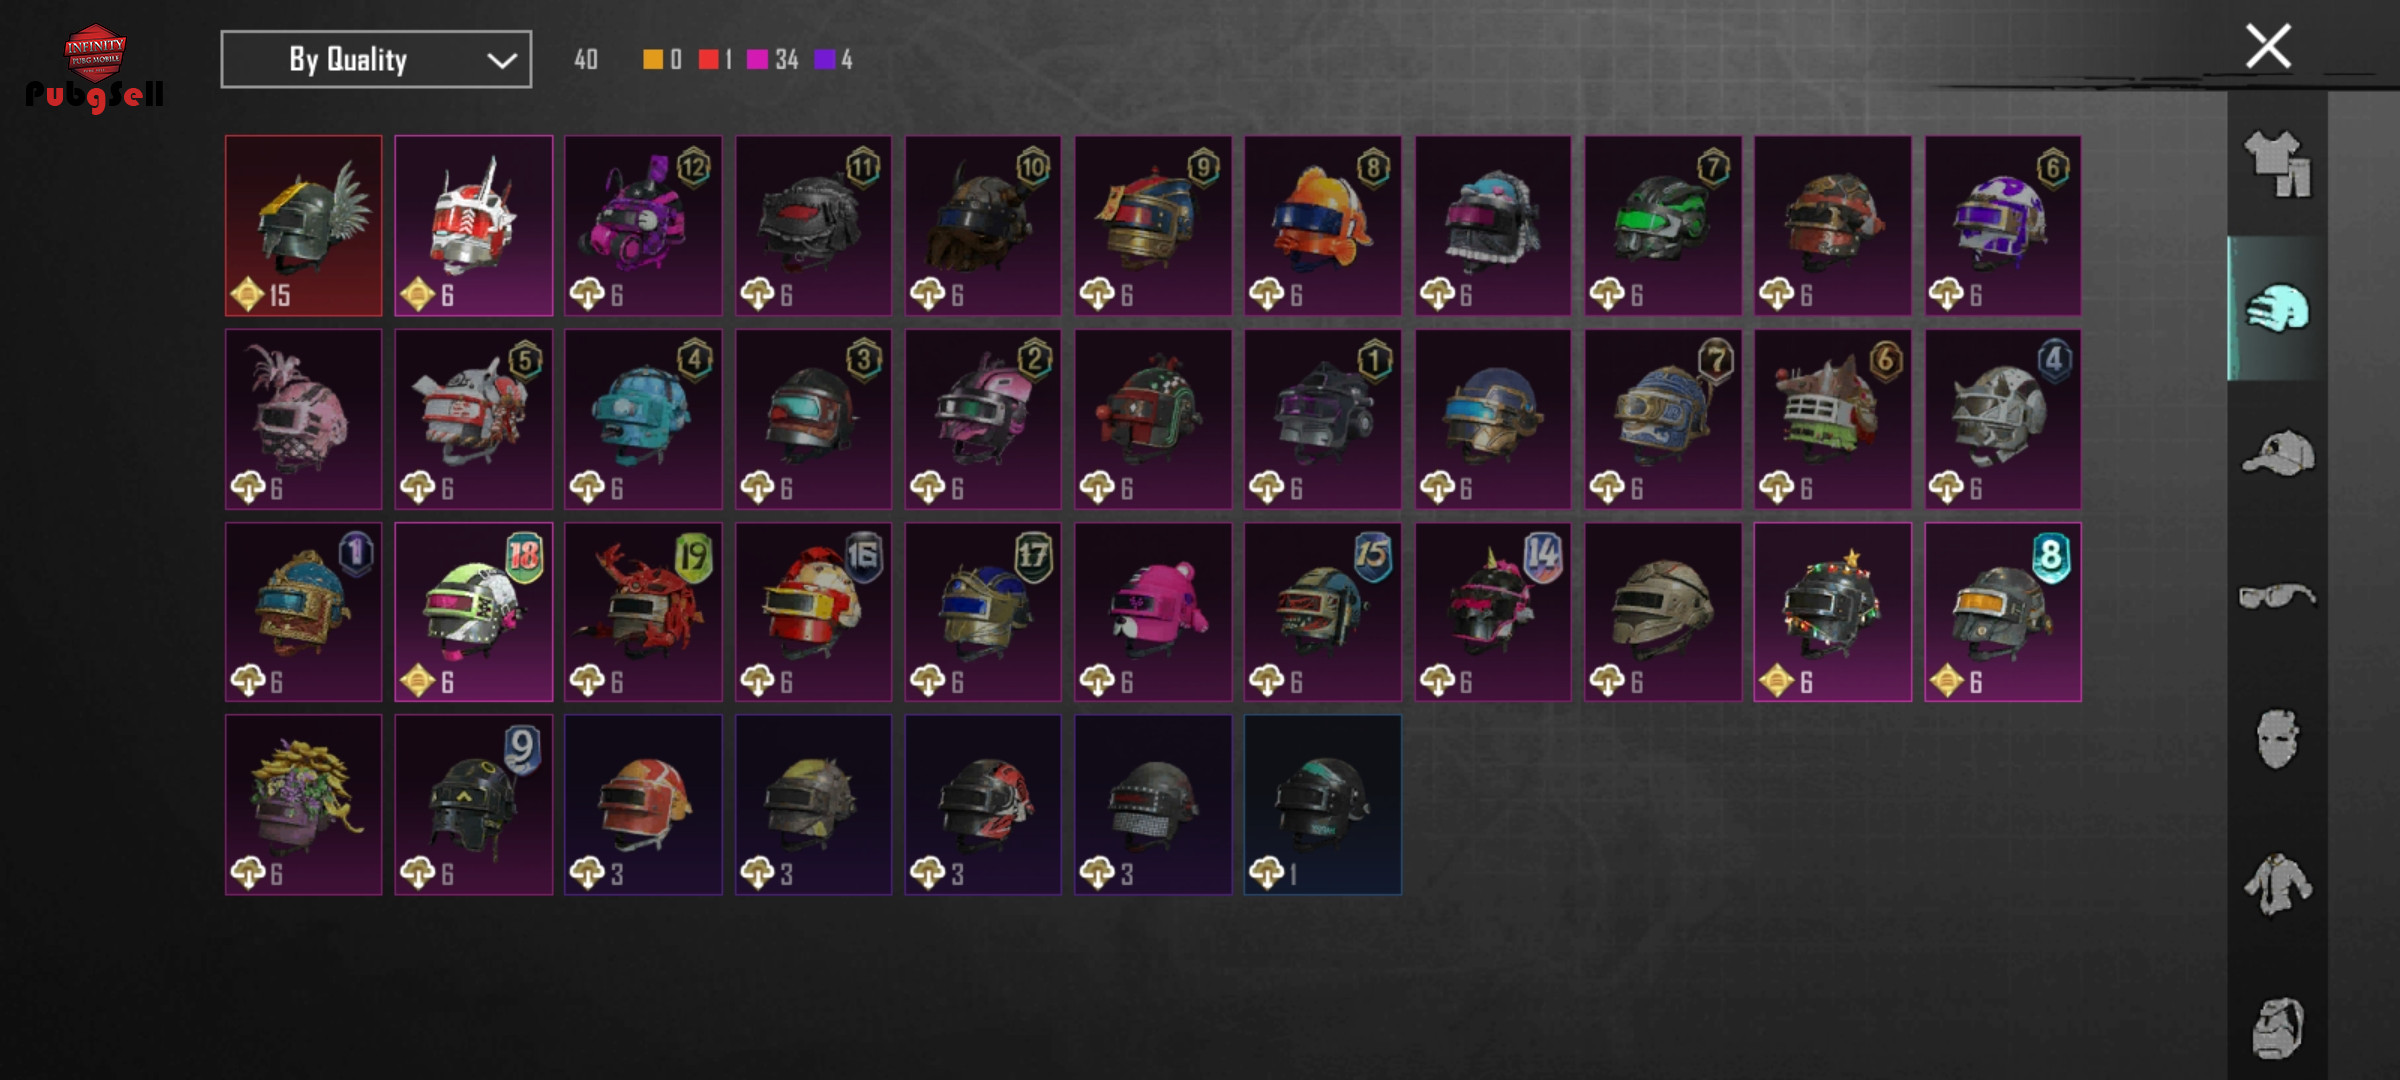The height and width of the screenshot is (1080, 2400).
Task: Filter by the magenta quality swatch showing 34
Action: point(758,60)
